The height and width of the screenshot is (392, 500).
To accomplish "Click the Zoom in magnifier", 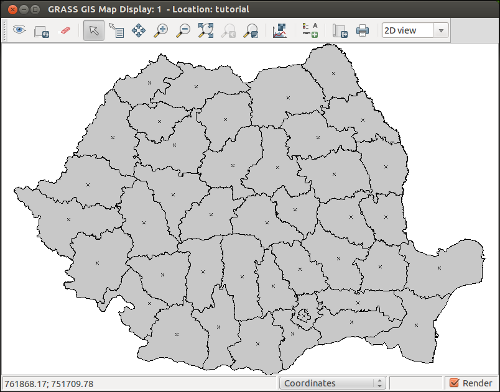I will pos(161,31).
